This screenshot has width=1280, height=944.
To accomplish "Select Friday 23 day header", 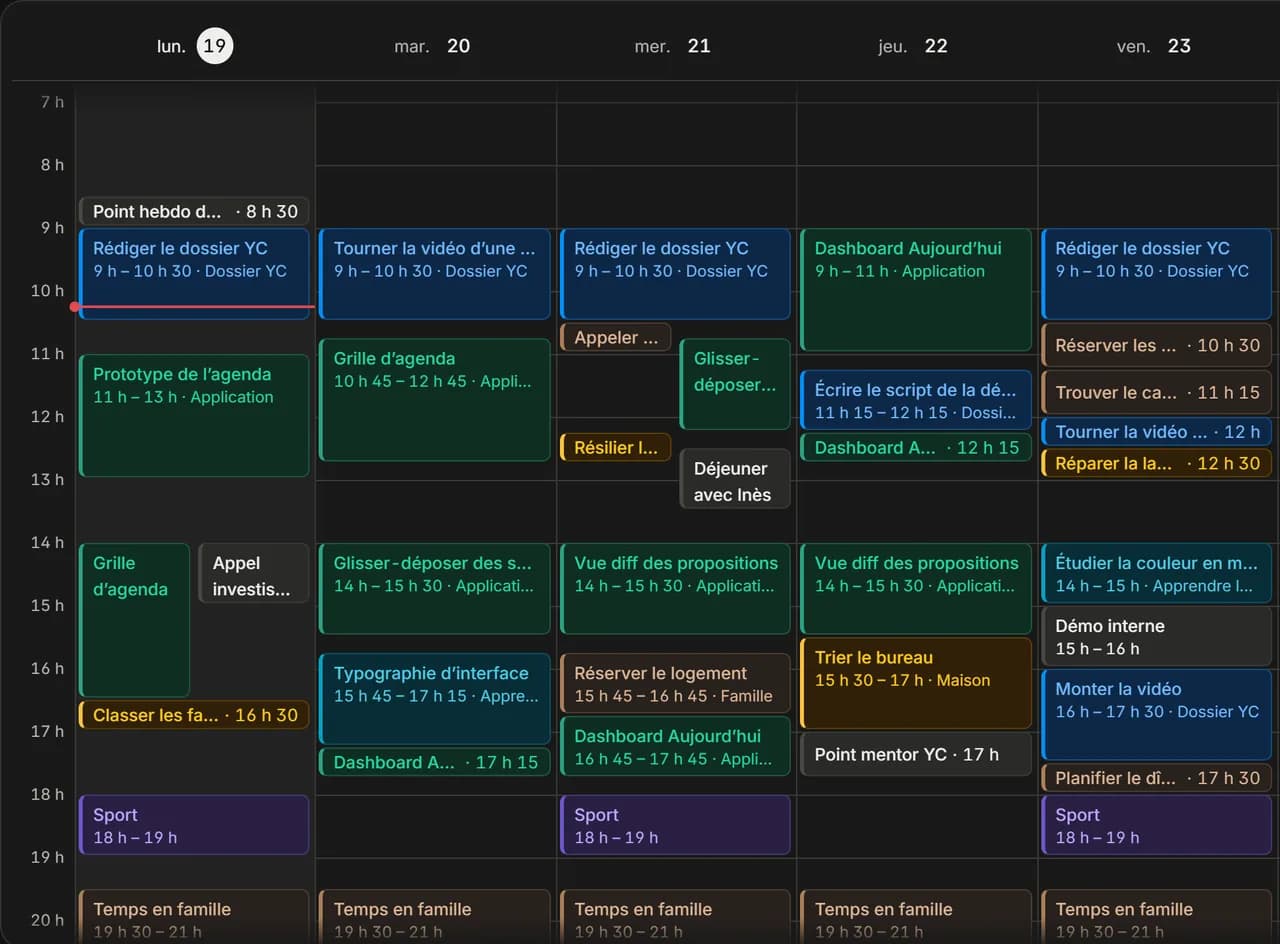I will tap(1154, 46).
